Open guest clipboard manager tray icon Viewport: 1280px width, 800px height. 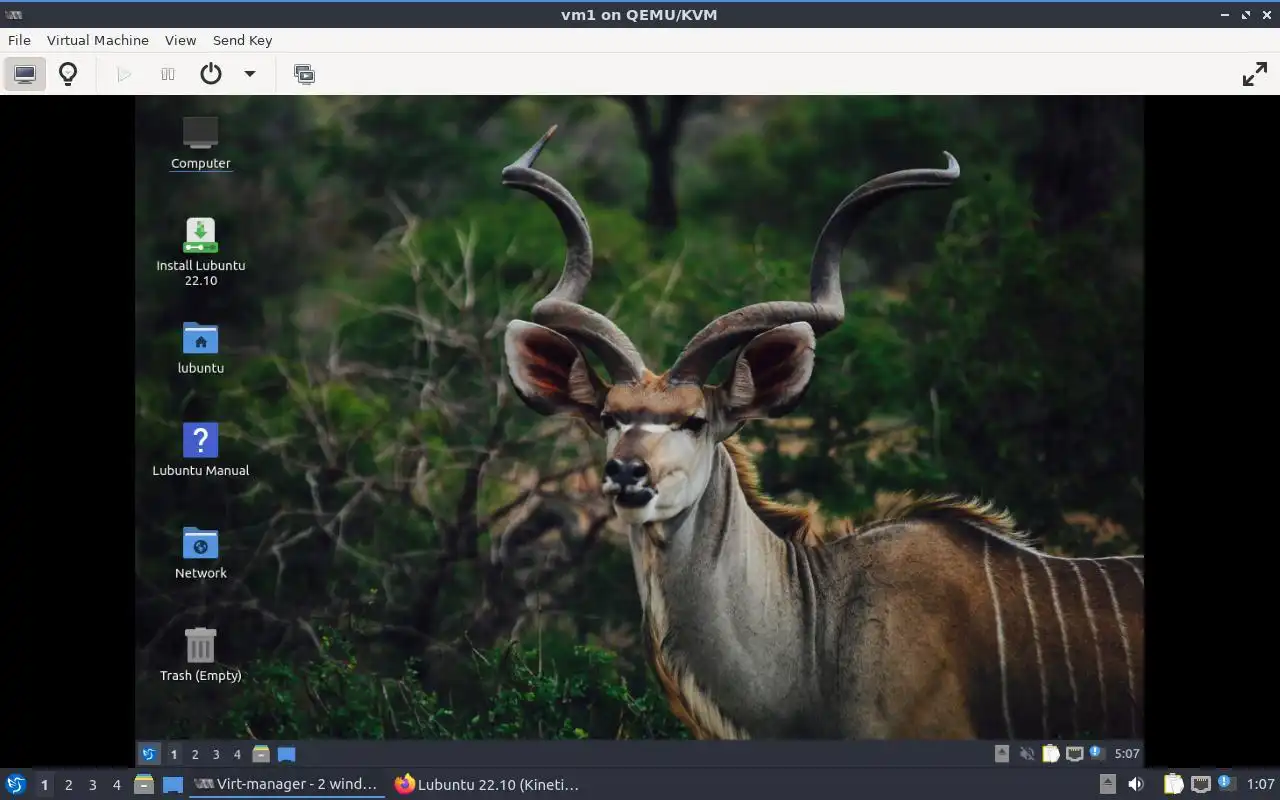pos(1050,754)
